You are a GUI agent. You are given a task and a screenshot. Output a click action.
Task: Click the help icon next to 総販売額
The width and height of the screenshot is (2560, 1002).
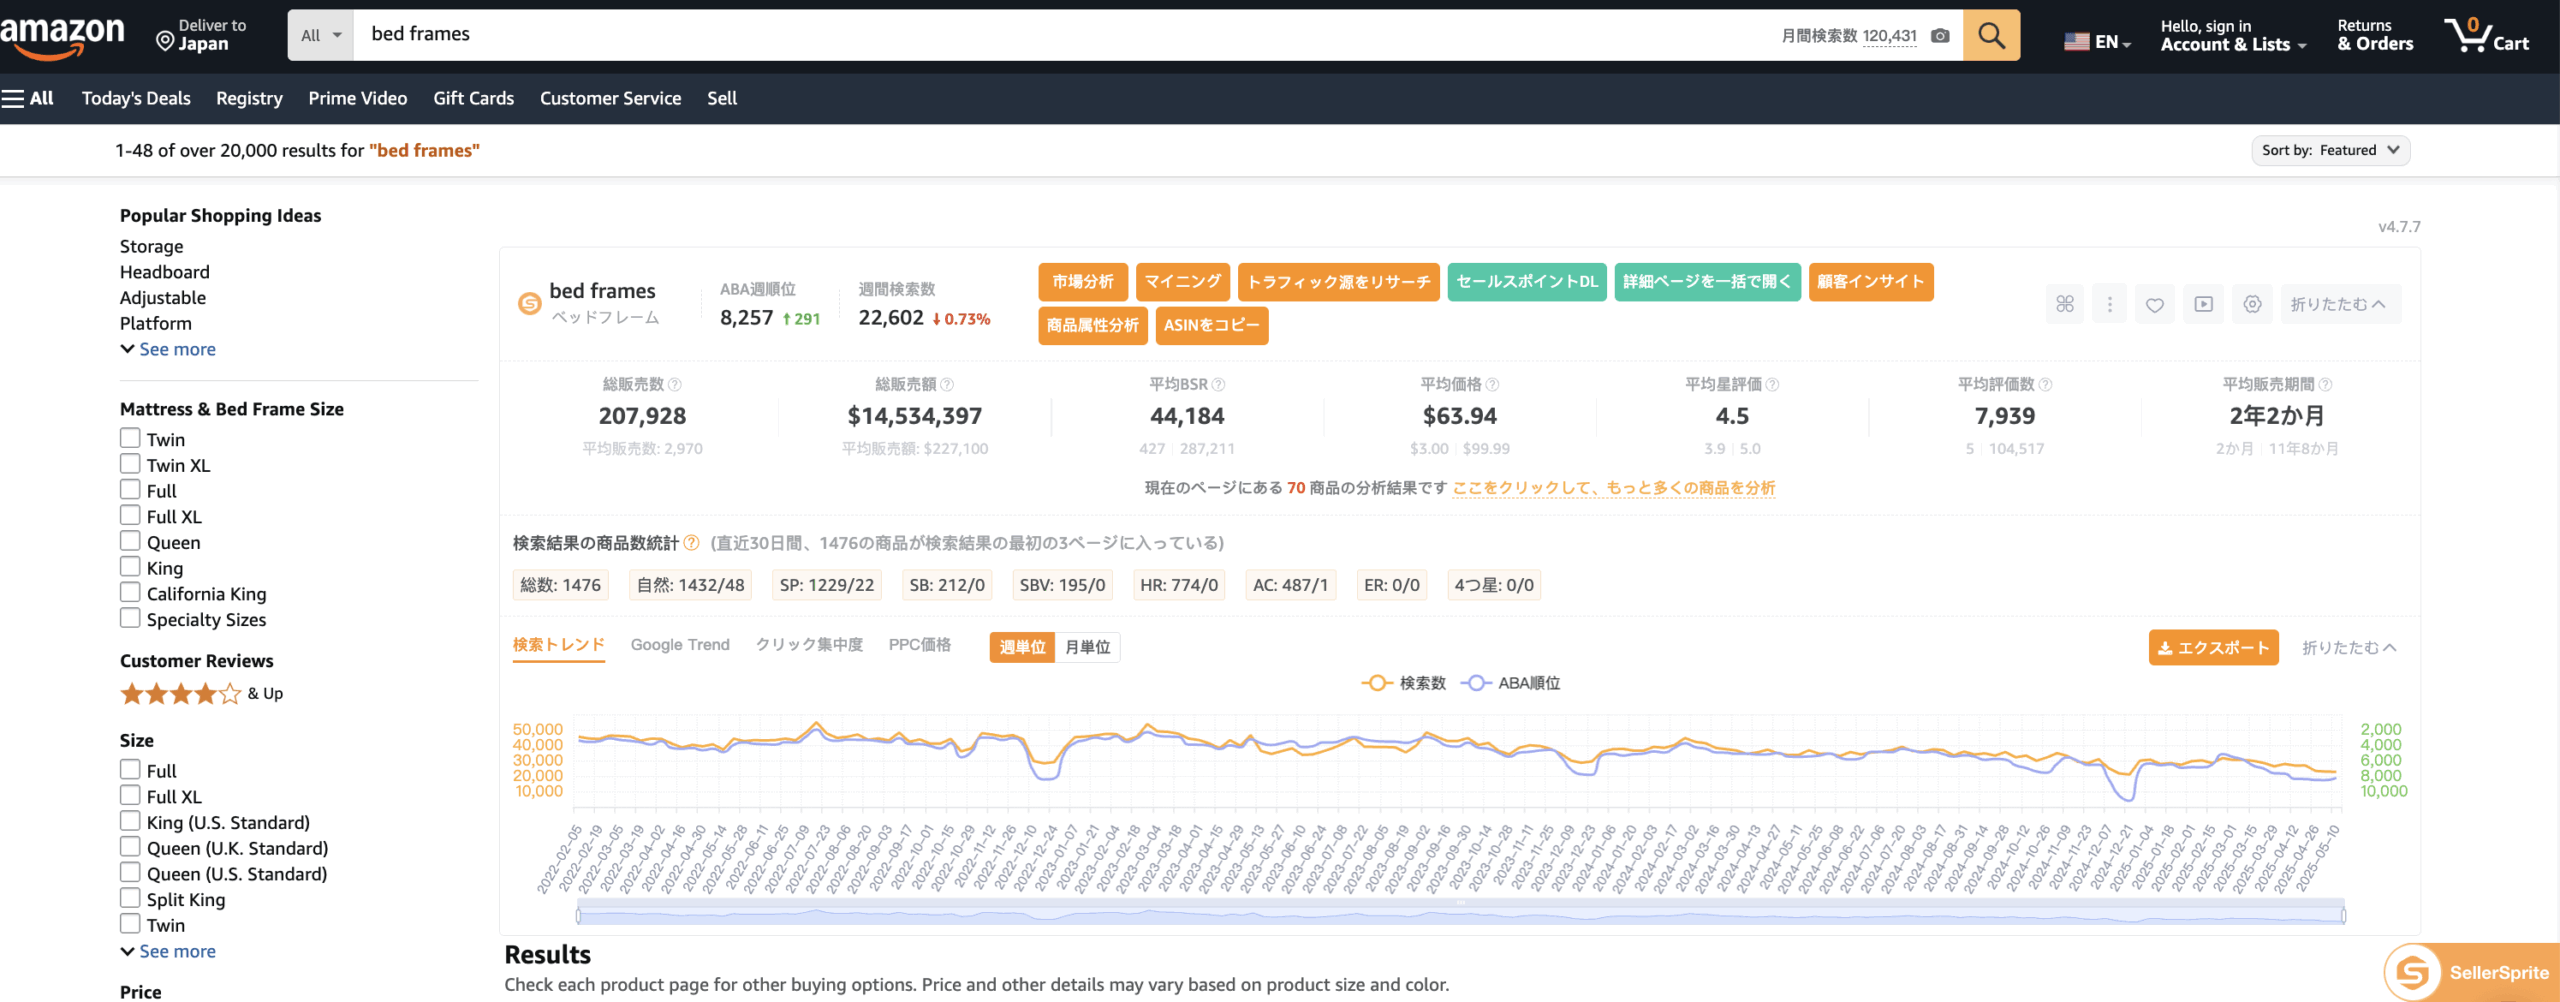click(947, 385)
